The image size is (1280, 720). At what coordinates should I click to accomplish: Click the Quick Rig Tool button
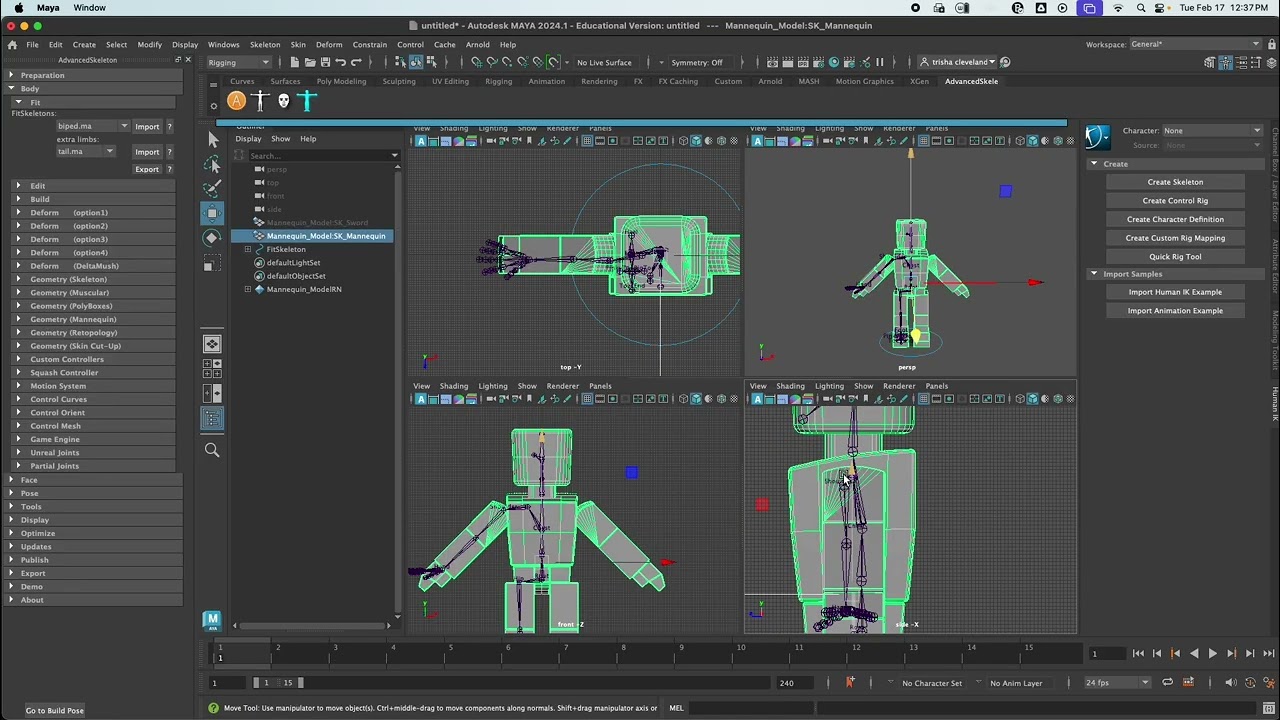click(x=1175, y=256)
